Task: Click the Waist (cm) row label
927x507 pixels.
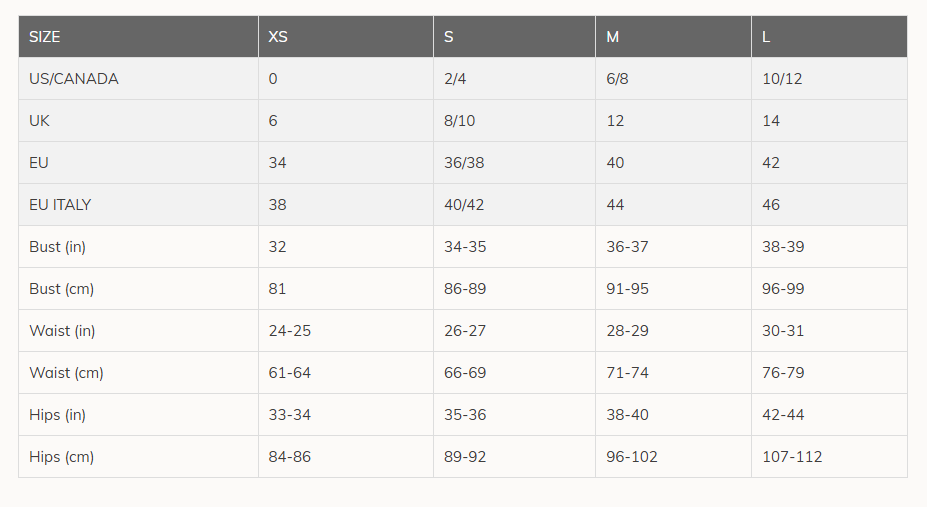Action: (66, 373)
